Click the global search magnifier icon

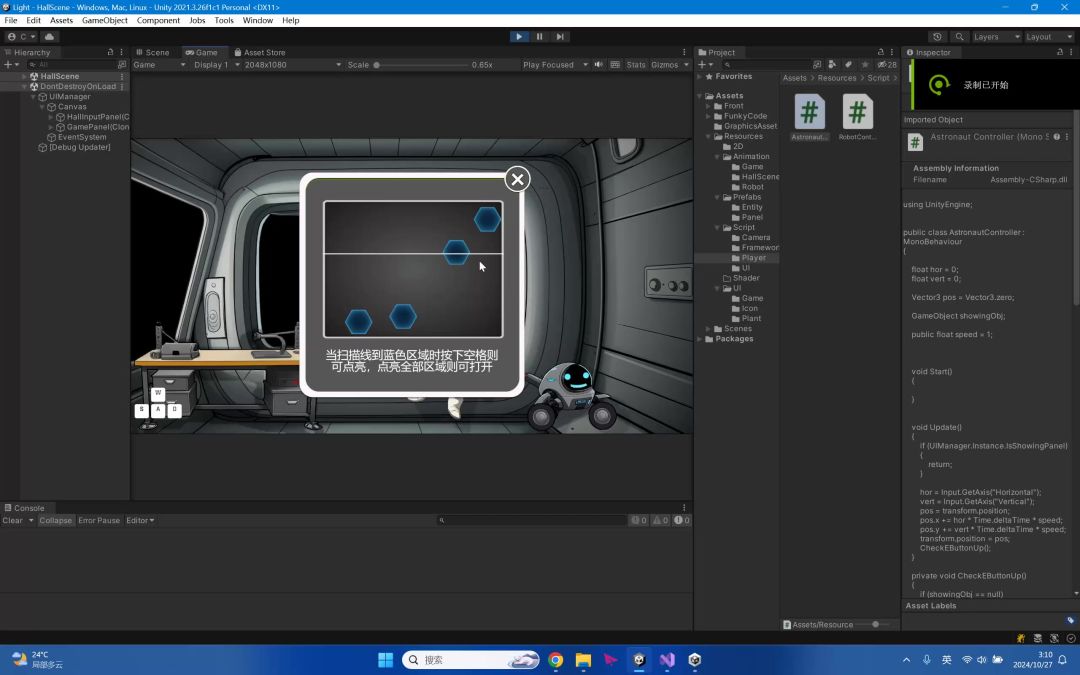[x=959, y=37]
